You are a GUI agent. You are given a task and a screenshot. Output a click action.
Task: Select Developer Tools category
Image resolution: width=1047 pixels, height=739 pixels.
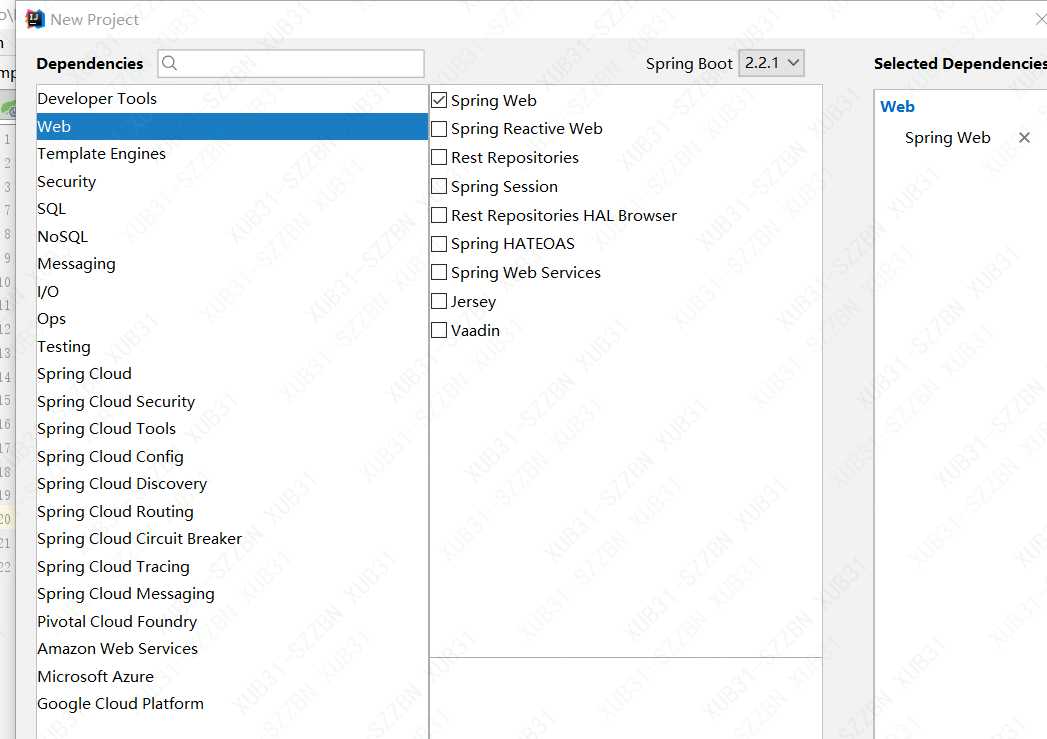coord(232,99)
